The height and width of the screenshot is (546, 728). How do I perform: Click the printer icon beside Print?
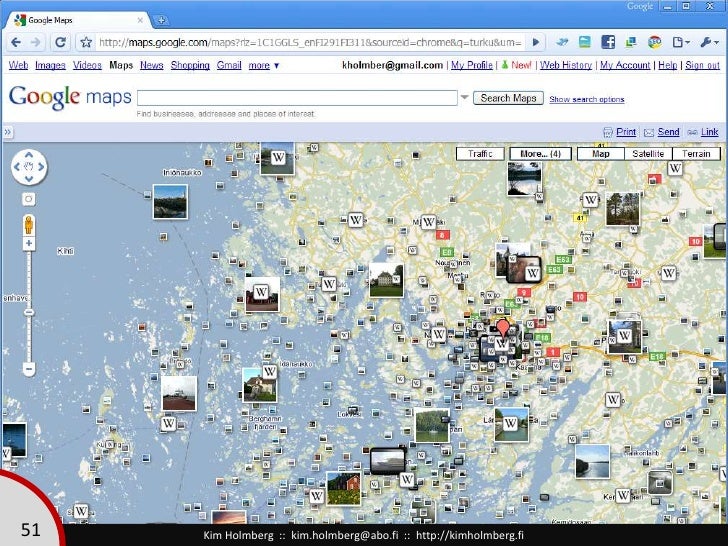click(608, 132)
